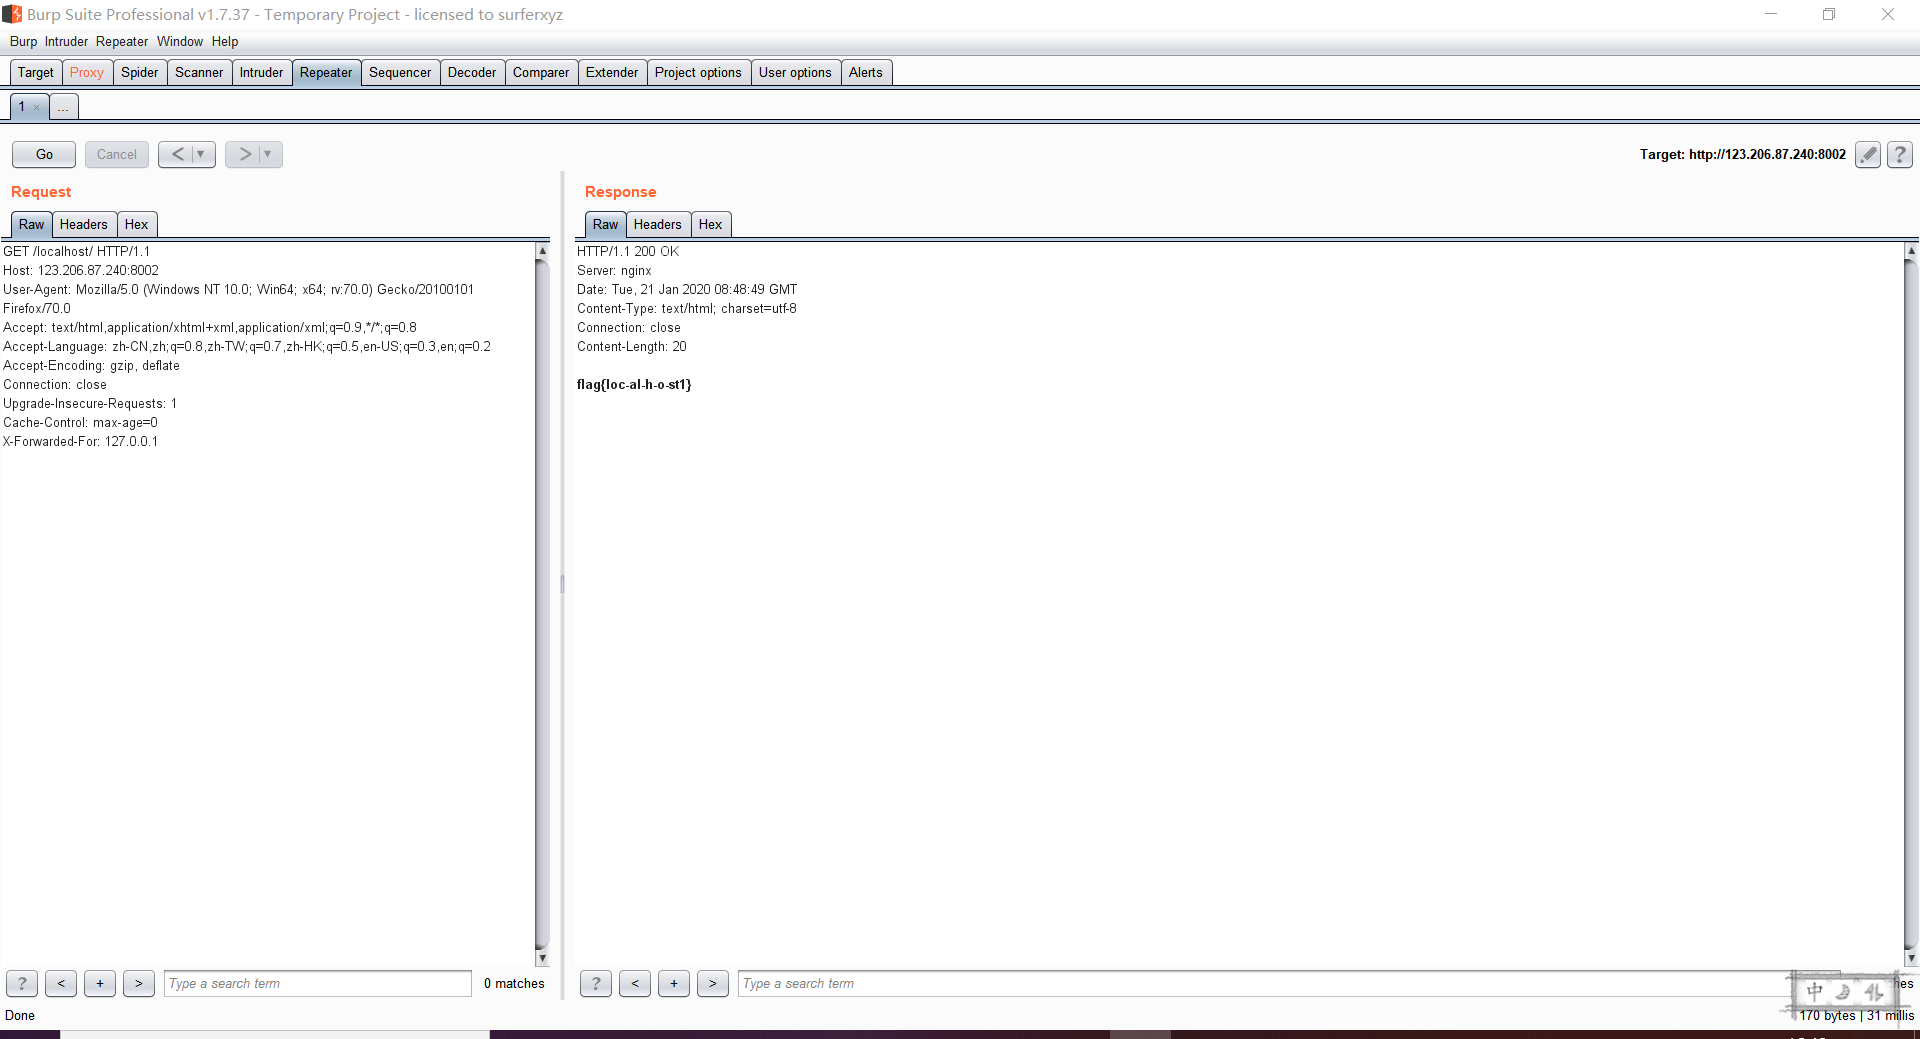This screenshot has height=1039, width=1920.
Task: Click the flag{loc-al-h-o-st1} response text
Action: [634, 384]
